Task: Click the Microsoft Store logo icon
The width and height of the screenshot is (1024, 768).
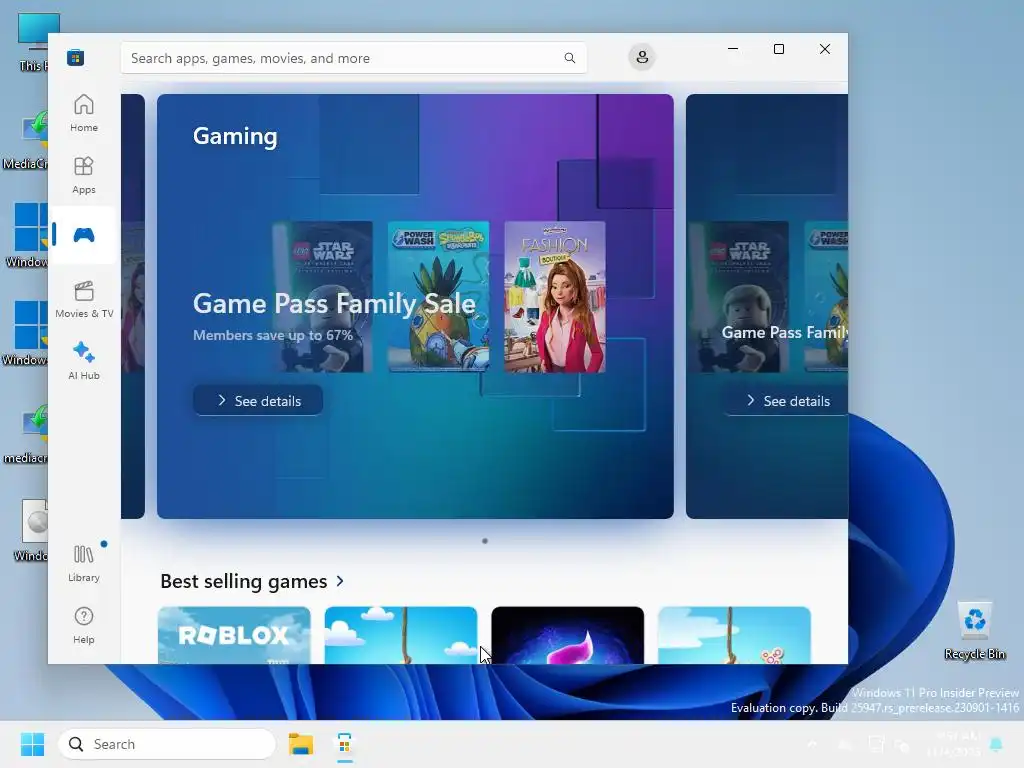Action: click(75, 57)
